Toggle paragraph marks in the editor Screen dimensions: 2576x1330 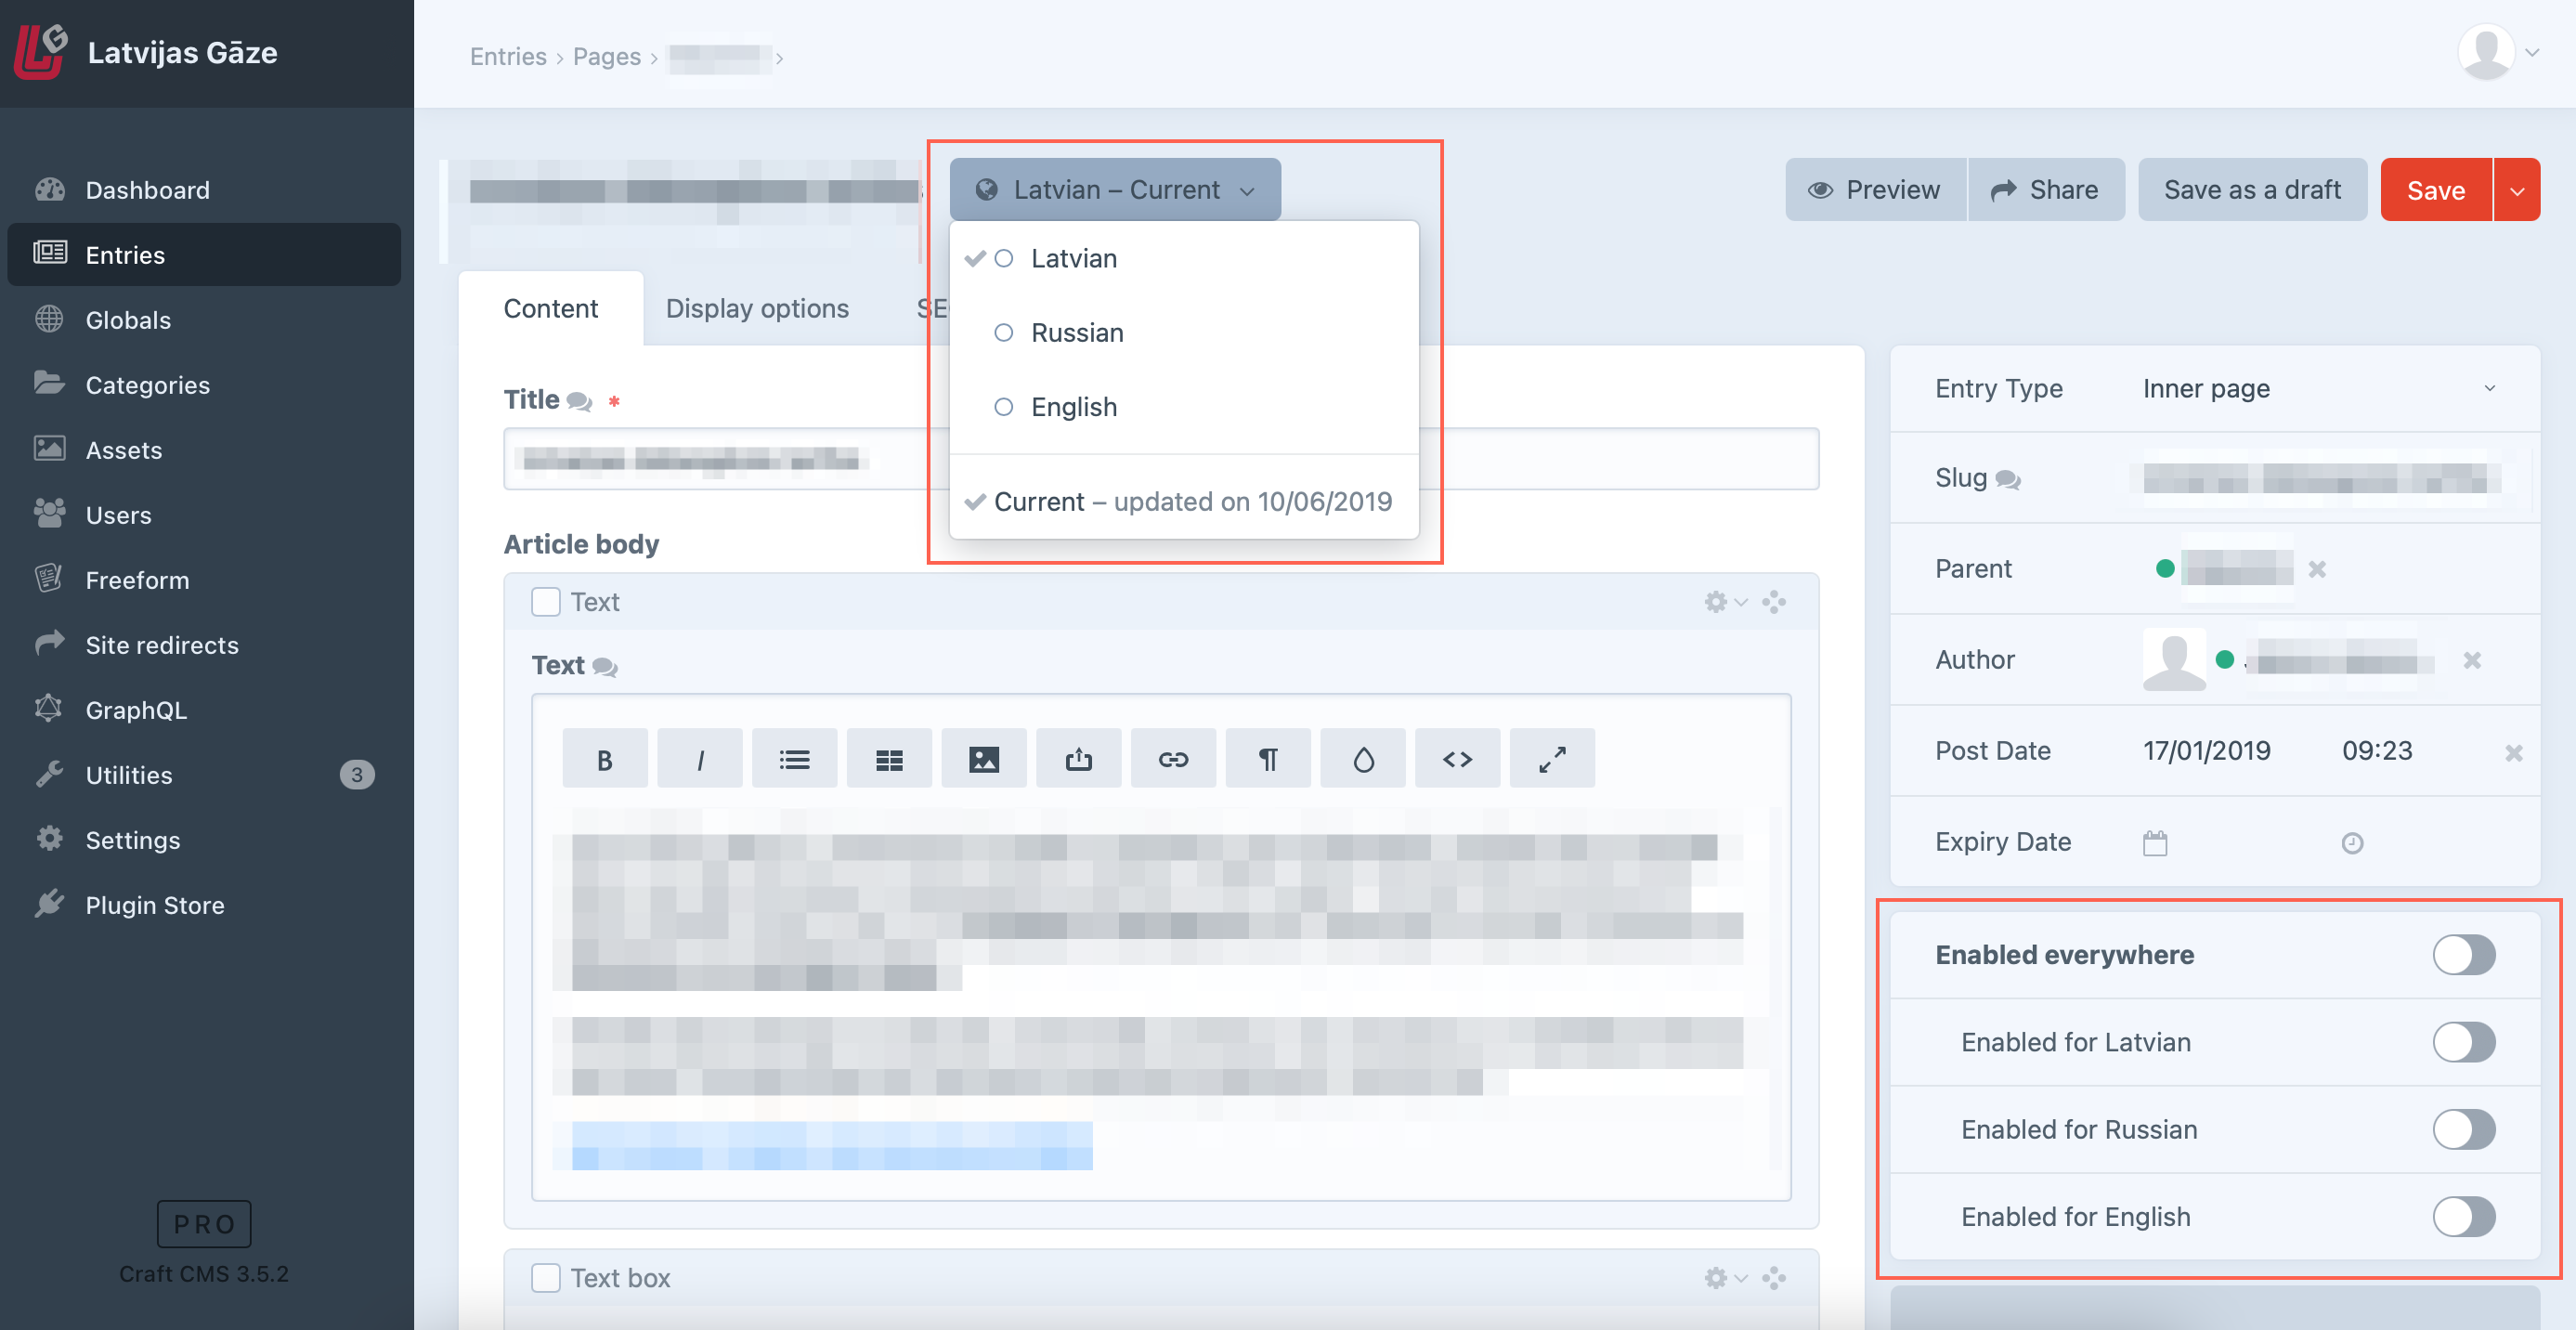coord(1267,758)
